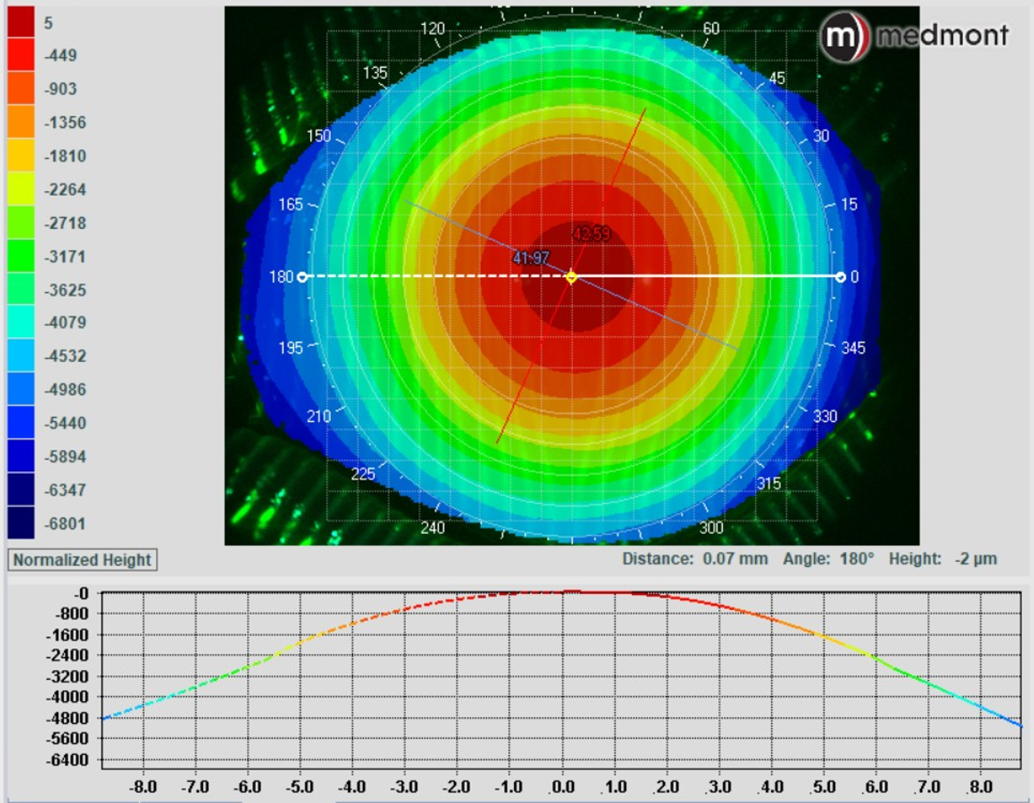
Task: Click the Normalized Height map type button
Action: coord(82,560)
